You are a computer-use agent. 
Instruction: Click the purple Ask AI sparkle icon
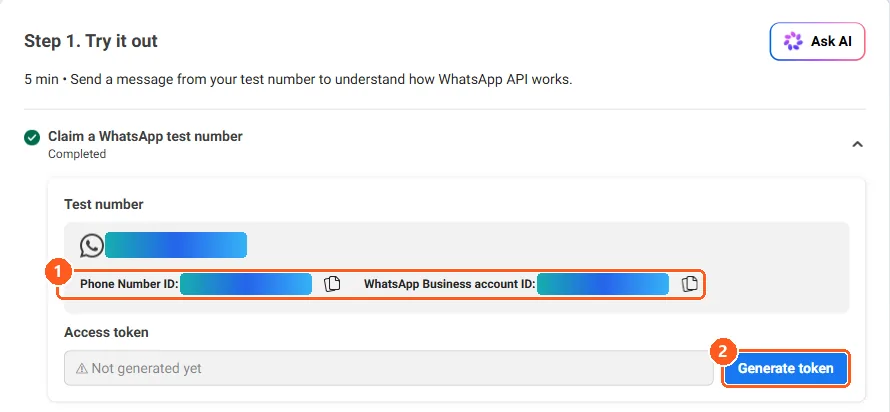(x=793, y=41)
